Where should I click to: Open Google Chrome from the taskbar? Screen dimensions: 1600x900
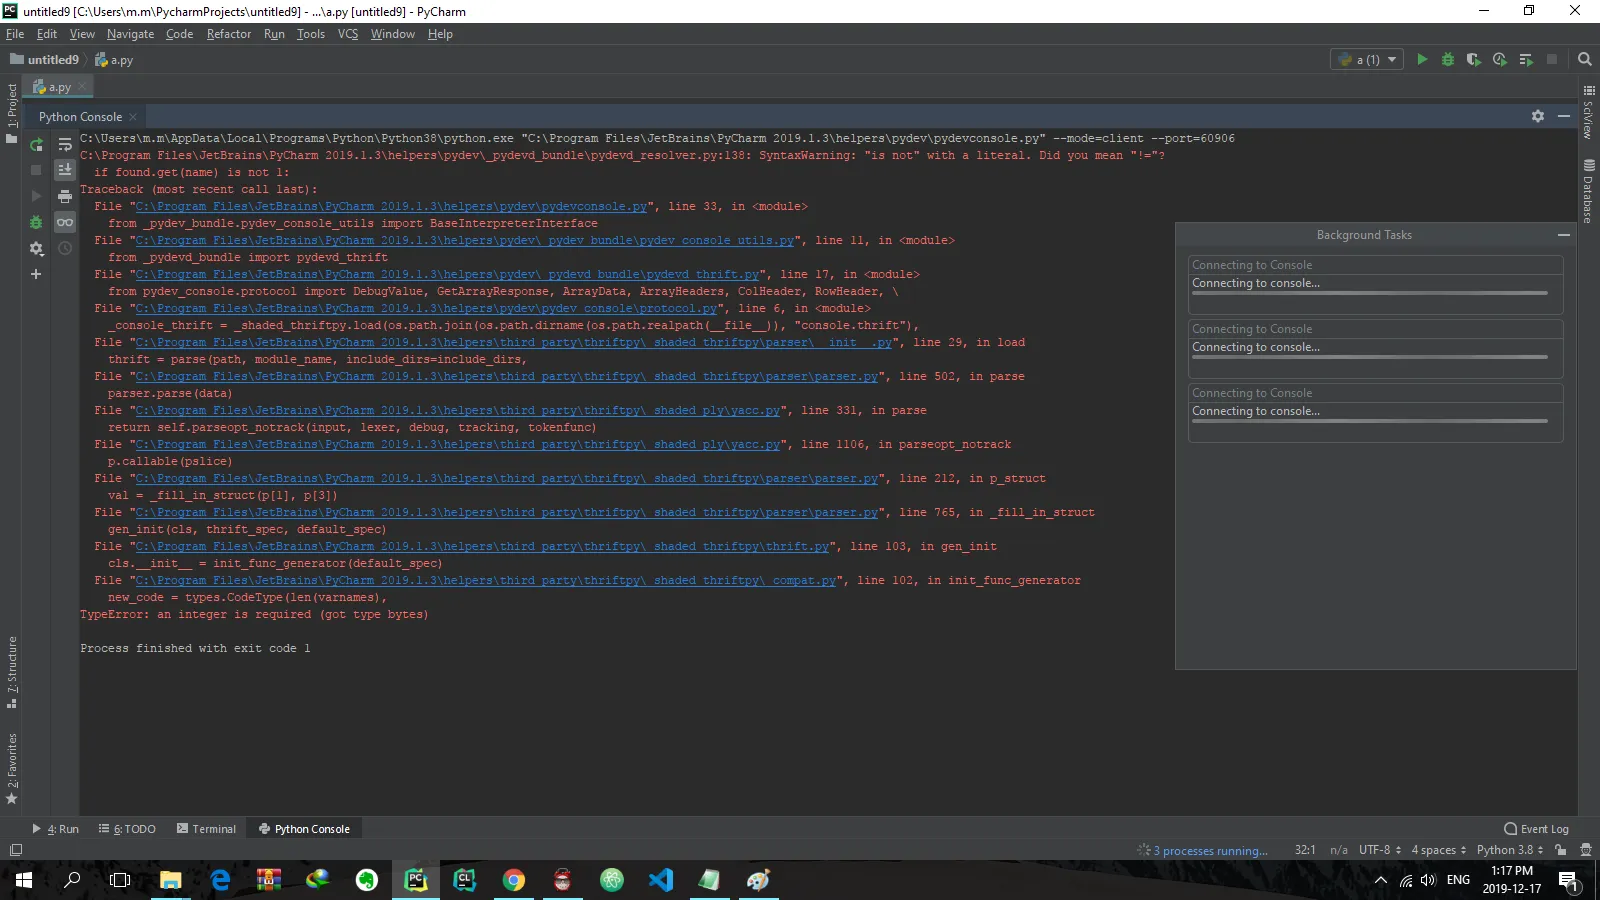(x=514, y=880)
